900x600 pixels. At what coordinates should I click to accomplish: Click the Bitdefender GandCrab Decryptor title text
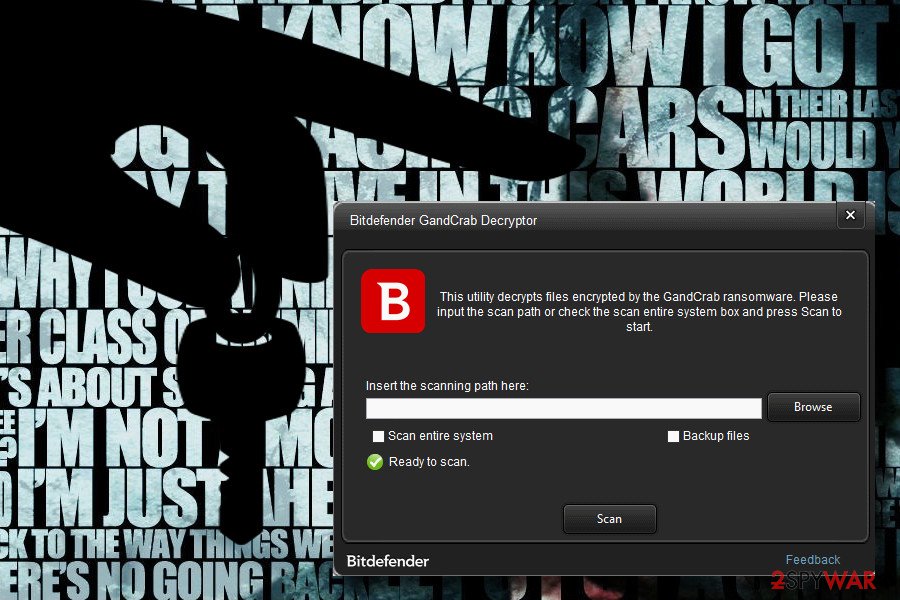(443, 220)
